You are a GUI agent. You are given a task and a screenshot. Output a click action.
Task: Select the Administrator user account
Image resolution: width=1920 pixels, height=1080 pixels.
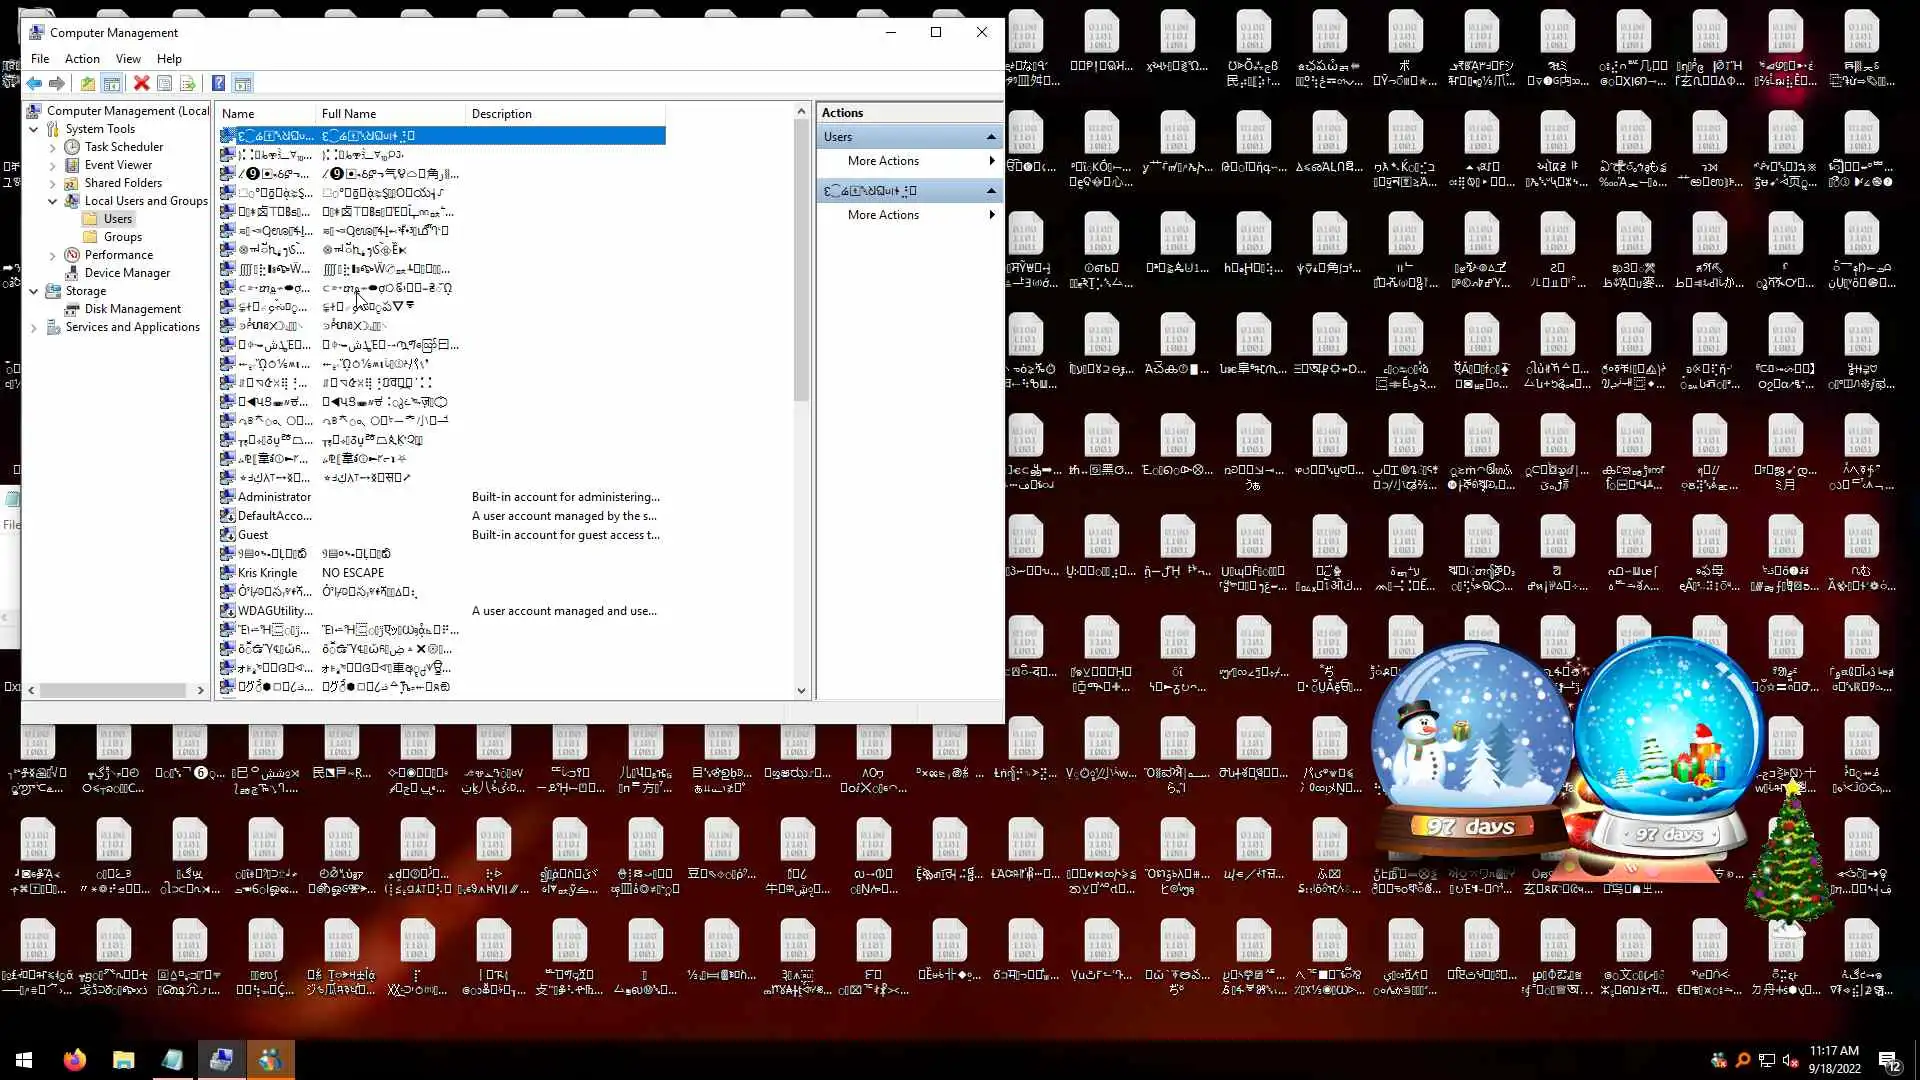274,497
